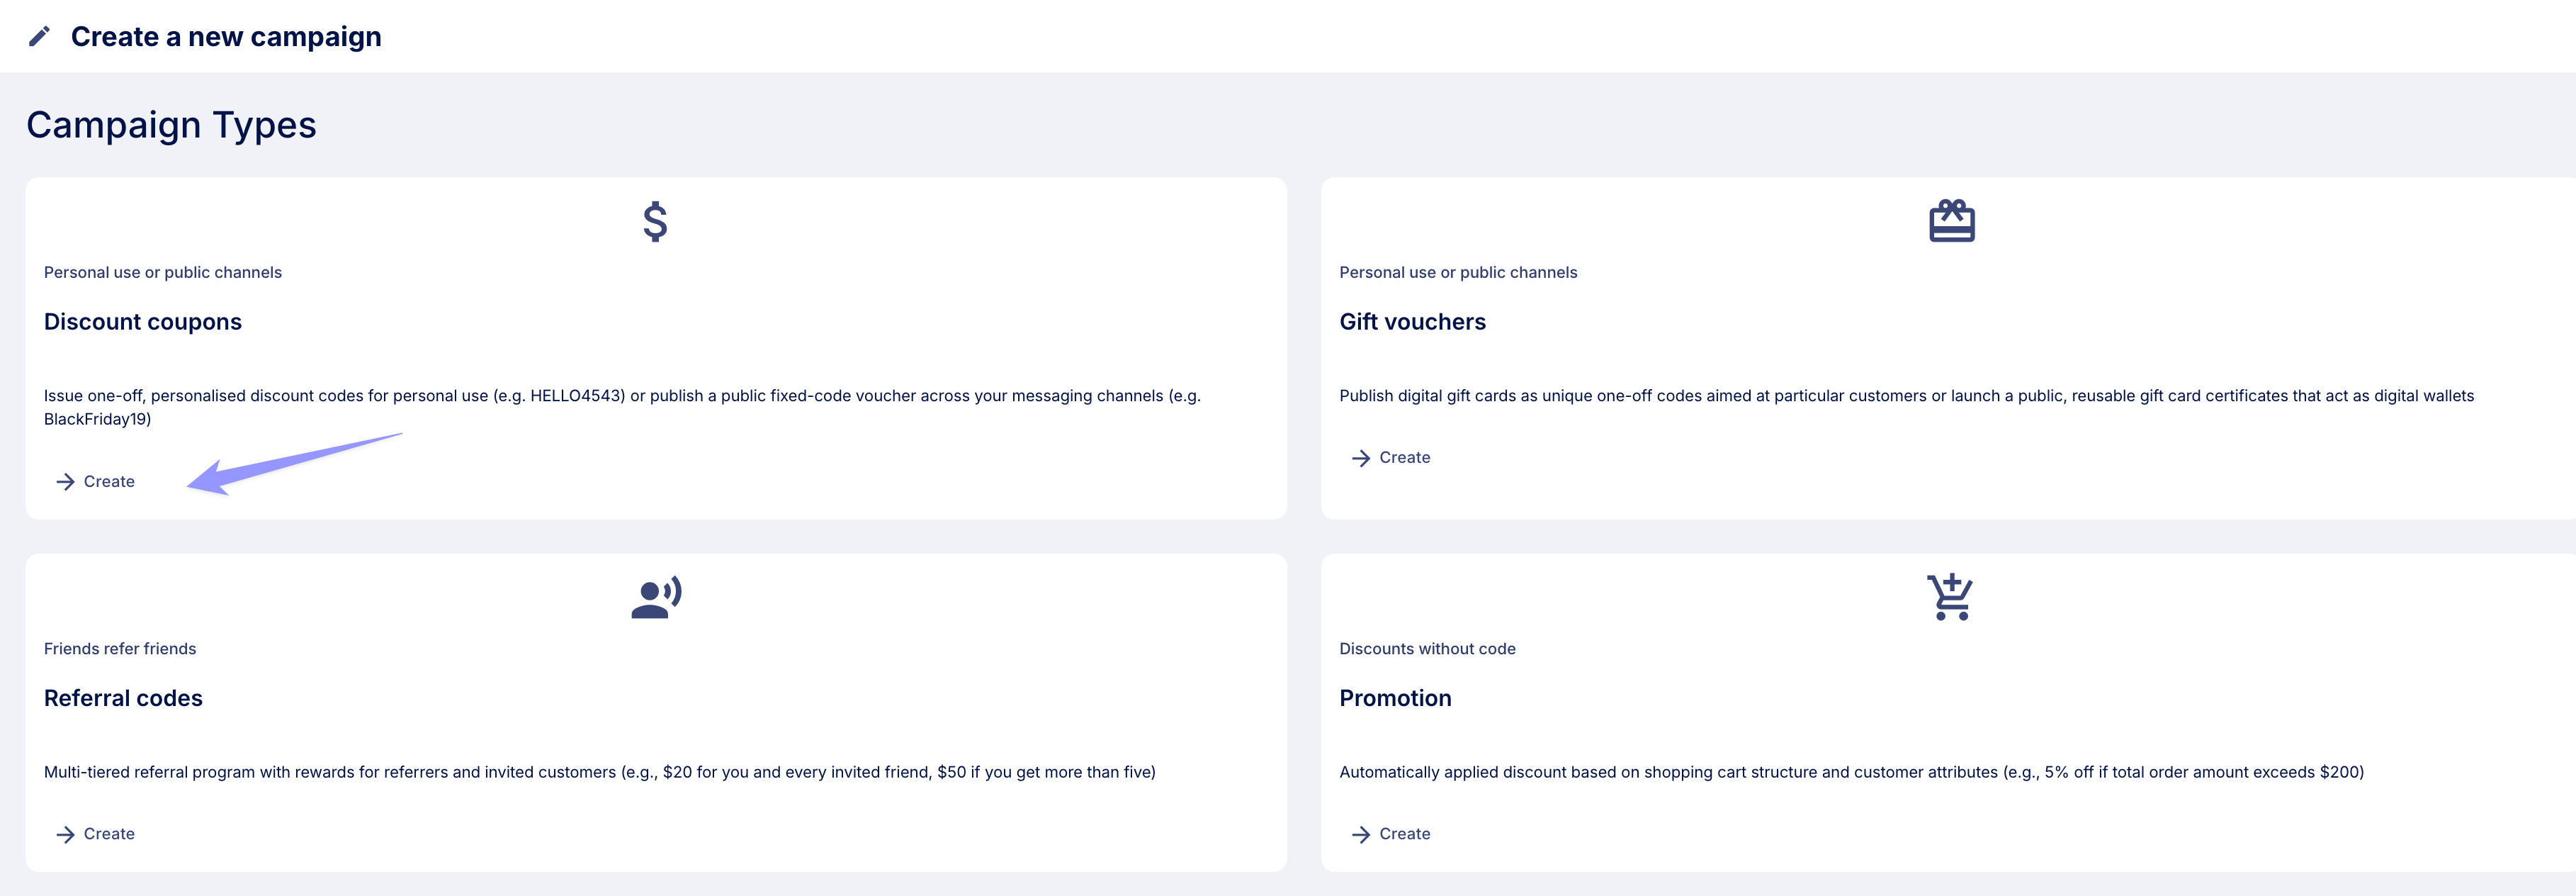Select the Discount coupons card heading

pos(143,322)
